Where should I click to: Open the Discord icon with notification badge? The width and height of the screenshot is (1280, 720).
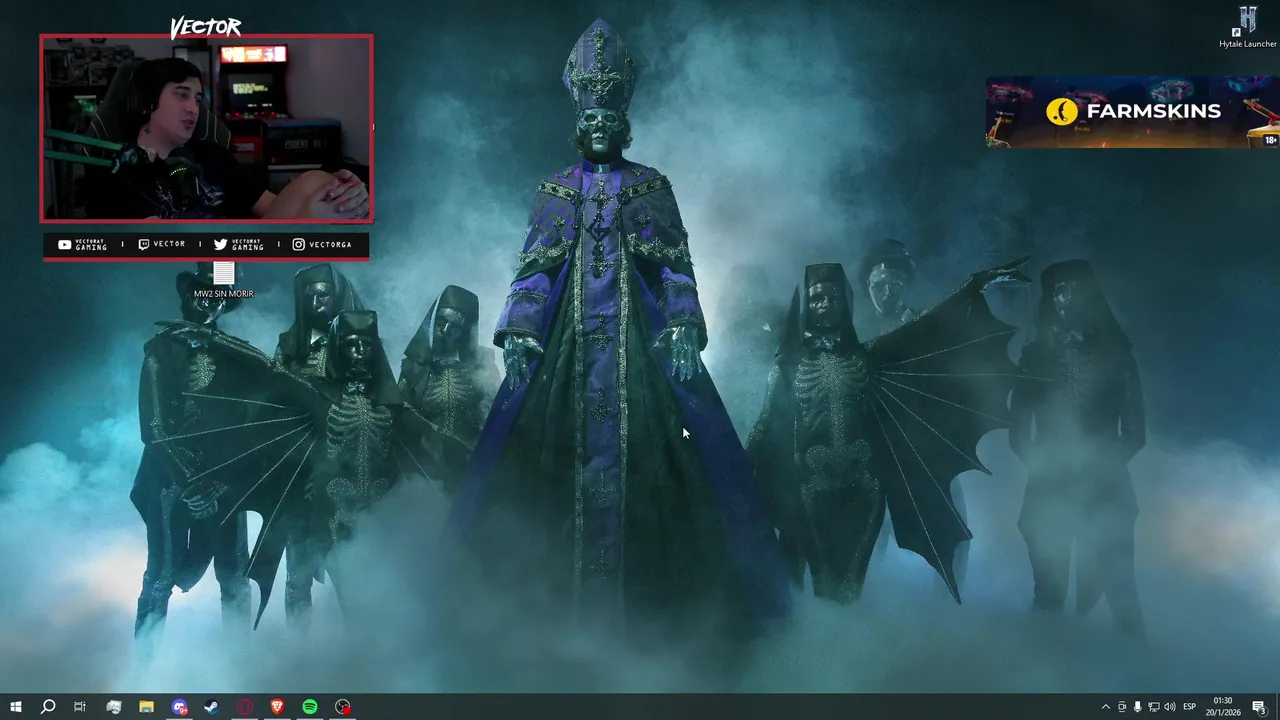pyautogui.click(x=179, y=707)
